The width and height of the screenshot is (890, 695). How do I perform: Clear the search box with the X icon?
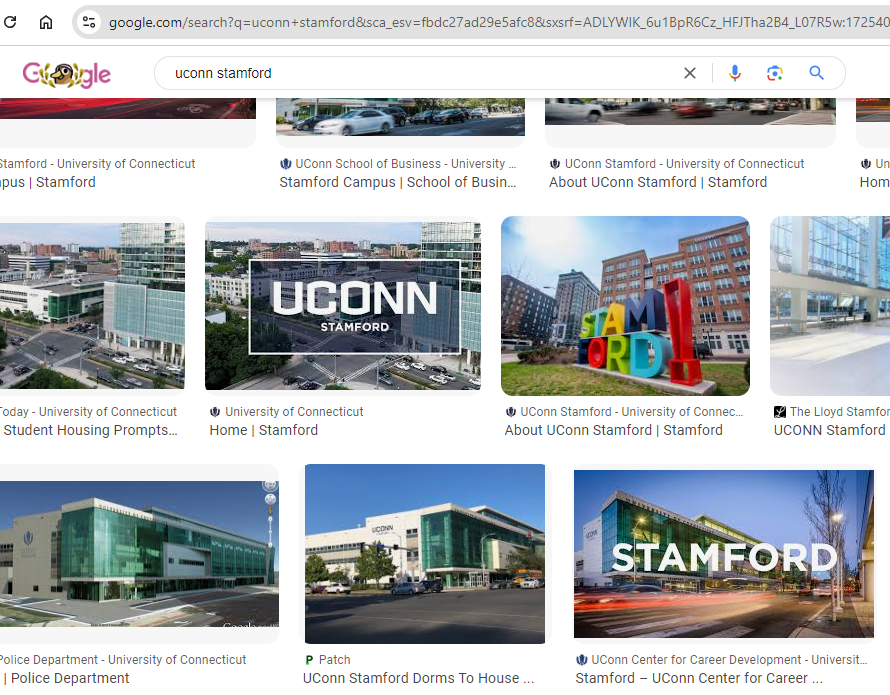(x=690, y=73)
